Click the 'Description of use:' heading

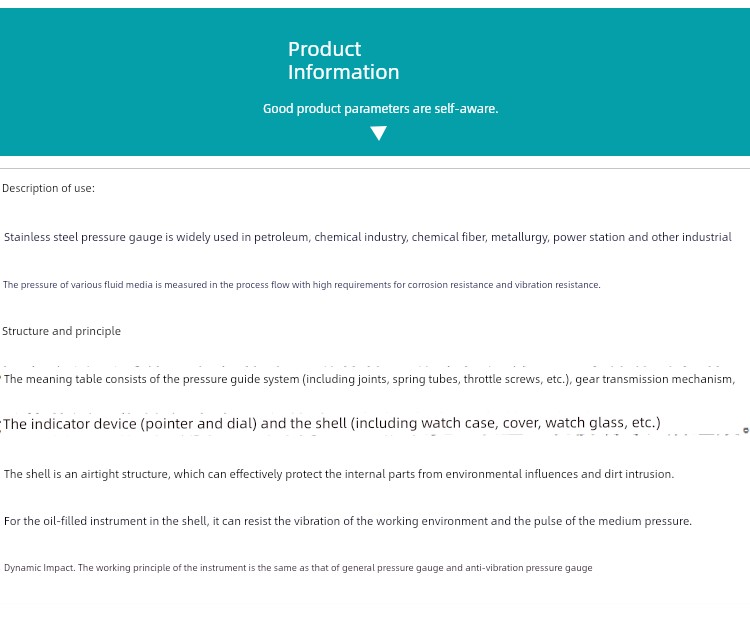48,188
